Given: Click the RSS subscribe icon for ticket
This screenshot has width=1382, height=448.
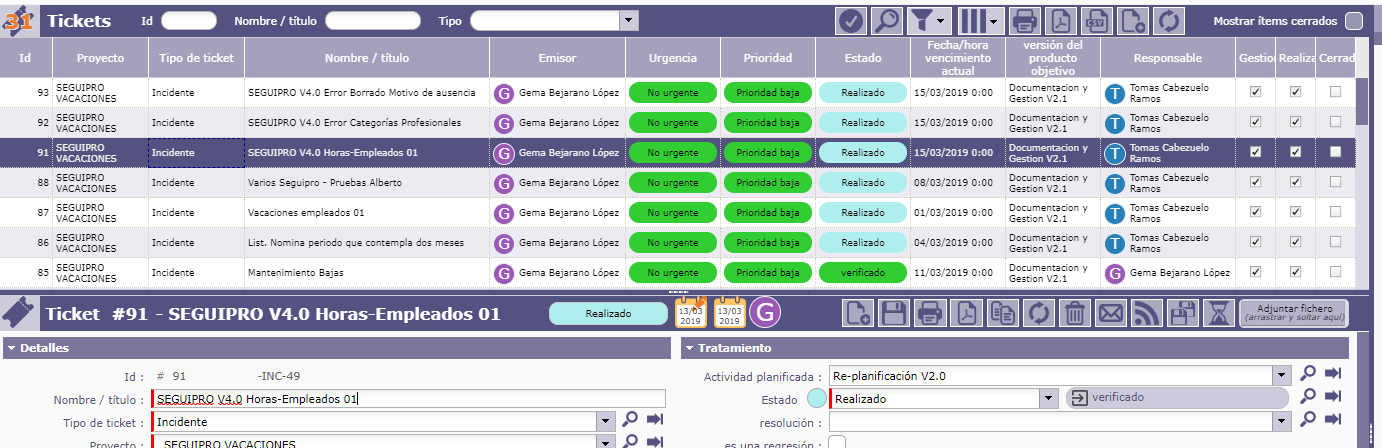Looking at the screenshot, I should [1145, 313].
